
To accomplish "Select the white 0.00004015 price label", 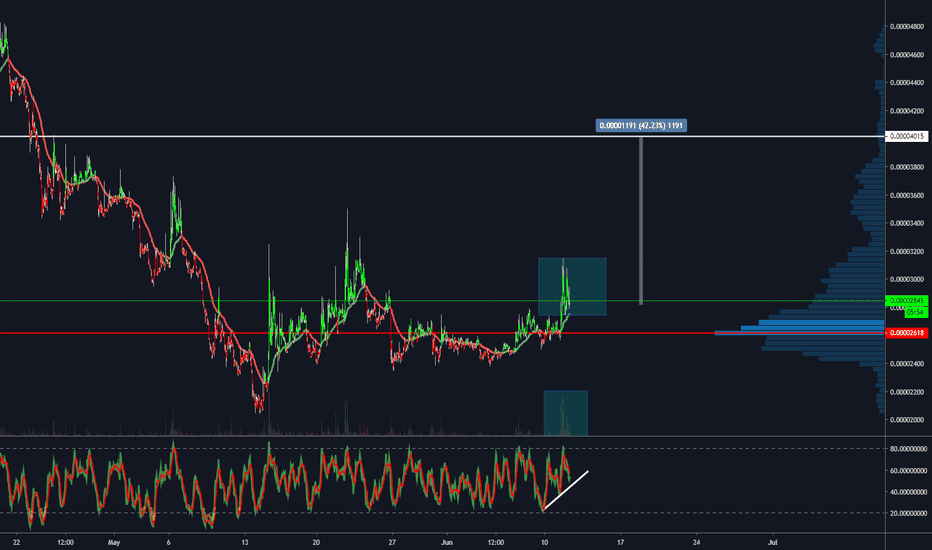I will coord(906,136).
